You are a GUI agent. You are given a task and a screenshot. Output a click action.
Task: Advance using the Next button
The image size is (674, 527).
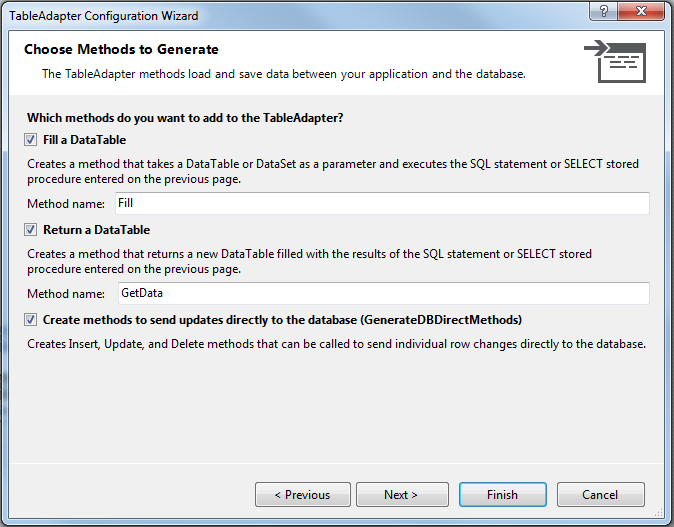pos(402,495)
